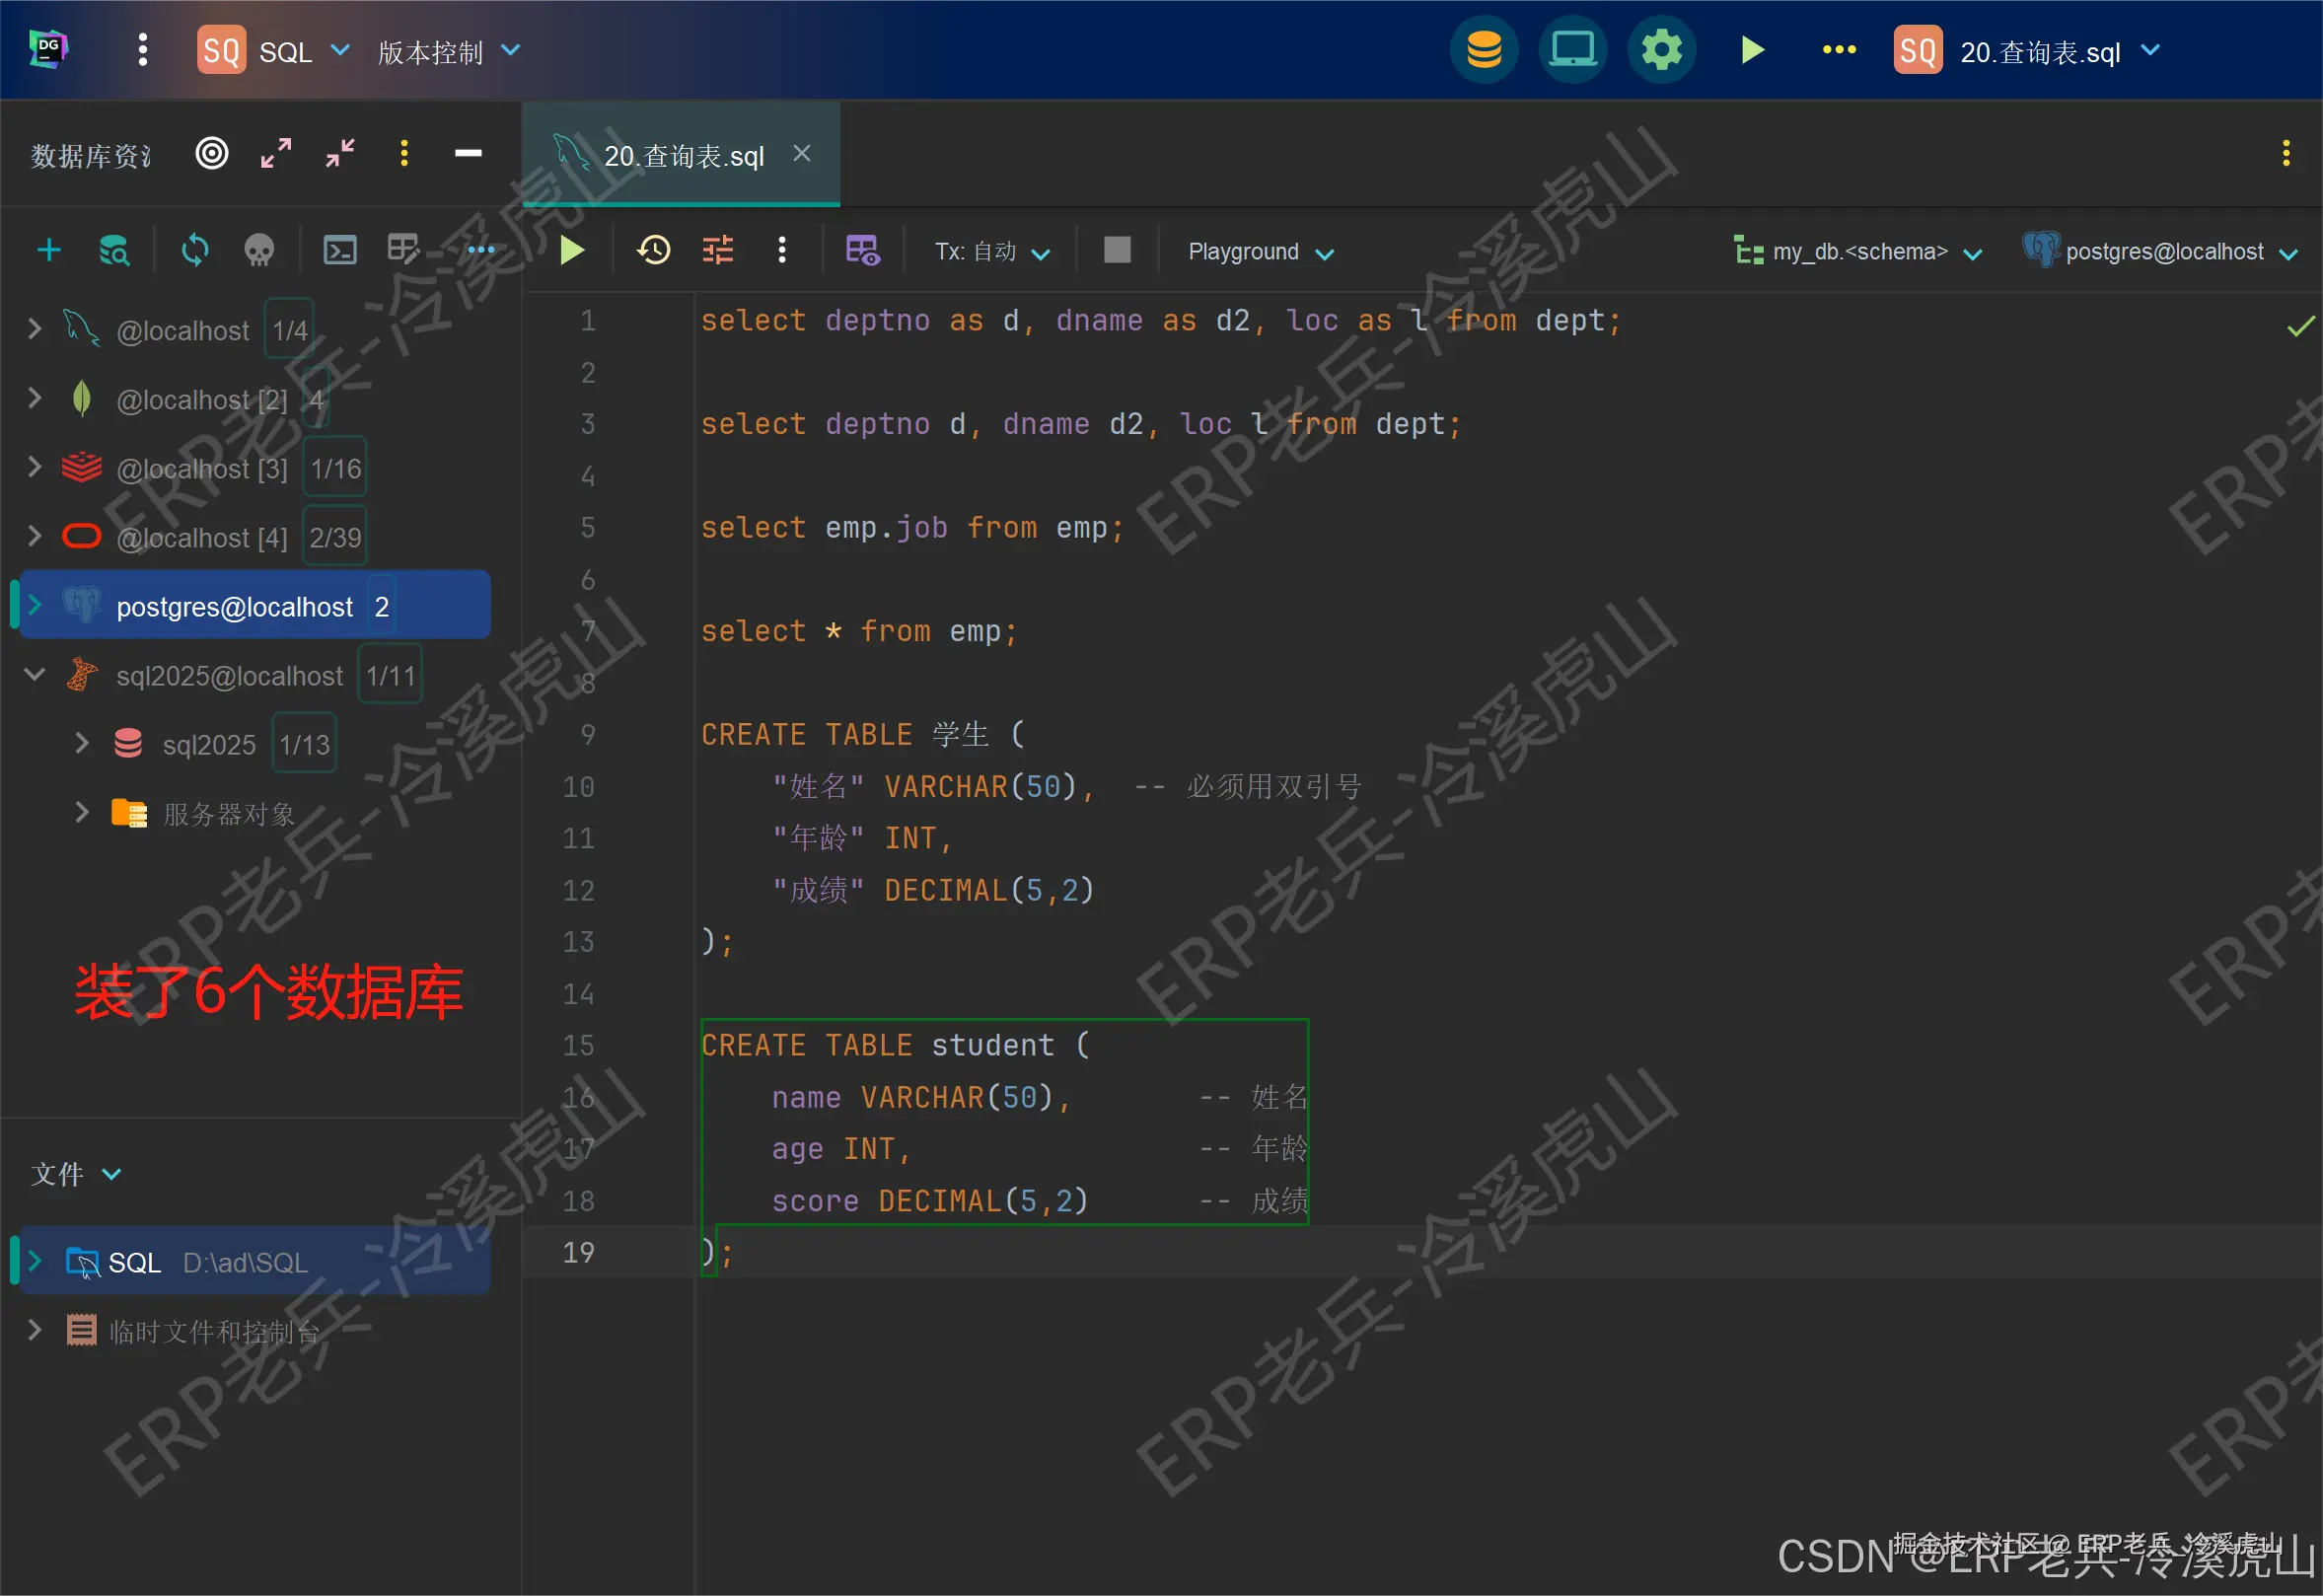Open the query console icon
The height and width of the screenshot is (1596, 2323).
(339, 250)
